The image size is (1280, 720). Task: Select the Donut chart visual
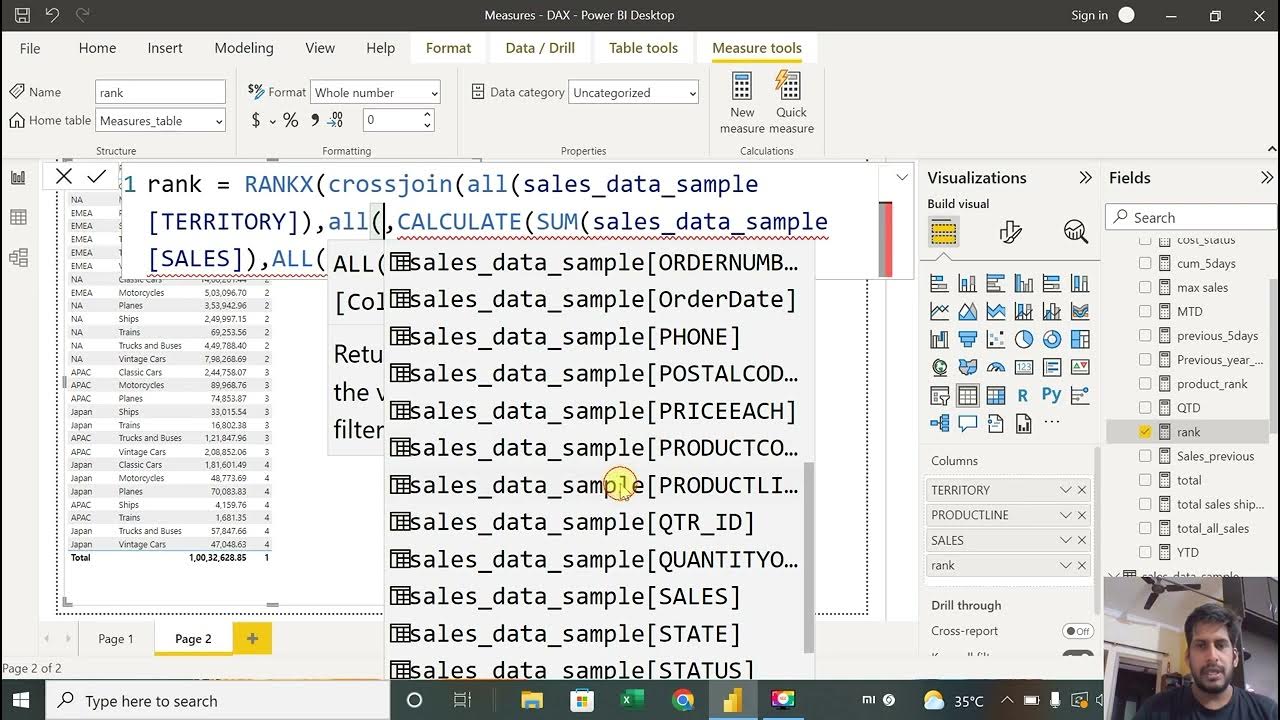click(1051, 339)
